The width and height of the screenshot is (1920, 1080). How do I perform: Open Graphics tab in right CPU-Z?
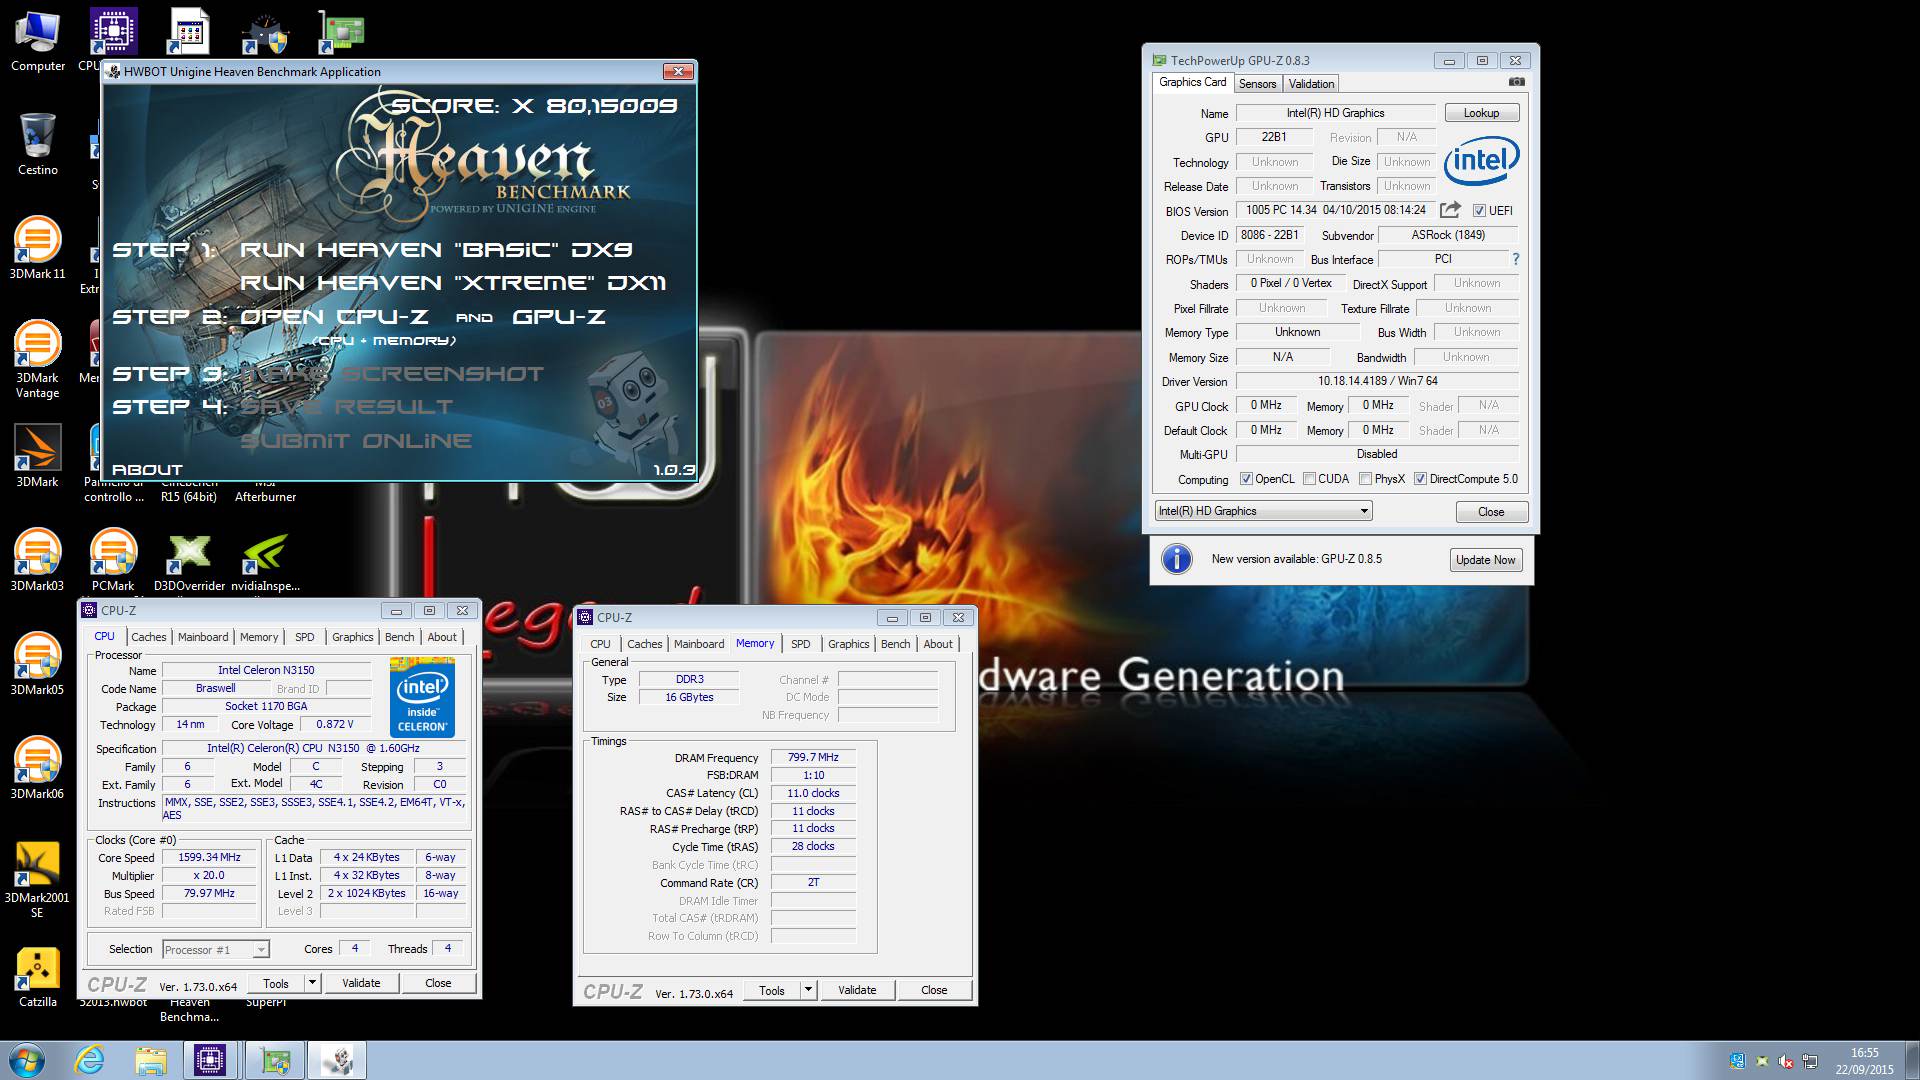point(849,644)
